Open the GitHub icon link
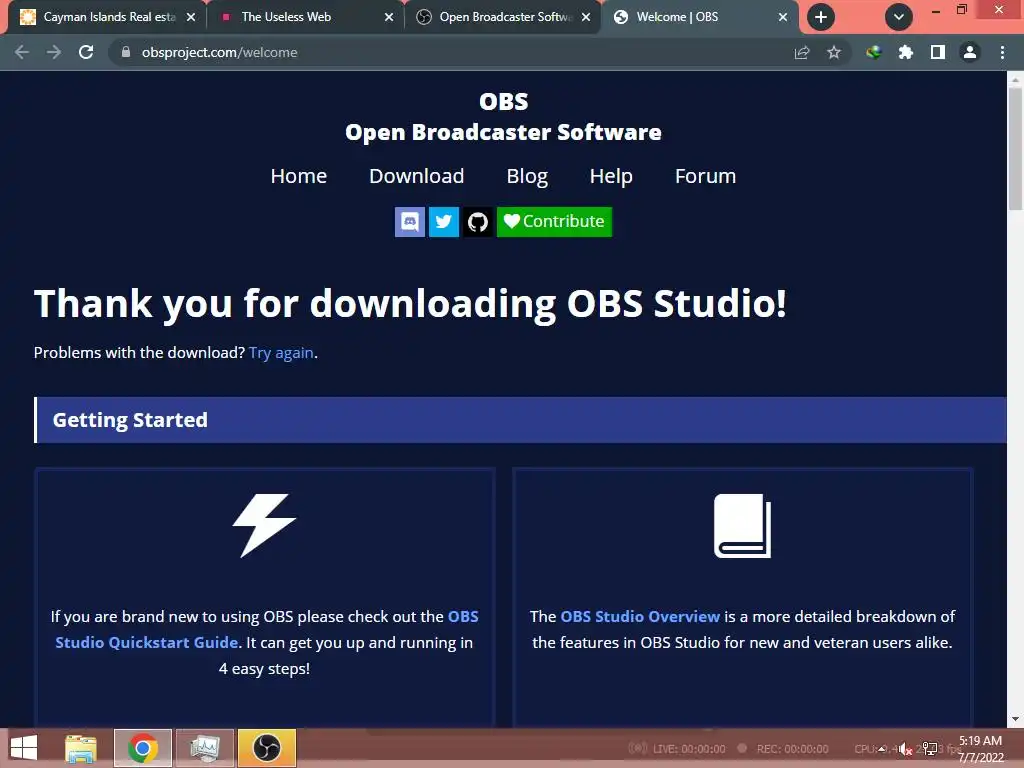Viewport: 1024px width, 768px height. pyautogui.click(x=478, y=222)
